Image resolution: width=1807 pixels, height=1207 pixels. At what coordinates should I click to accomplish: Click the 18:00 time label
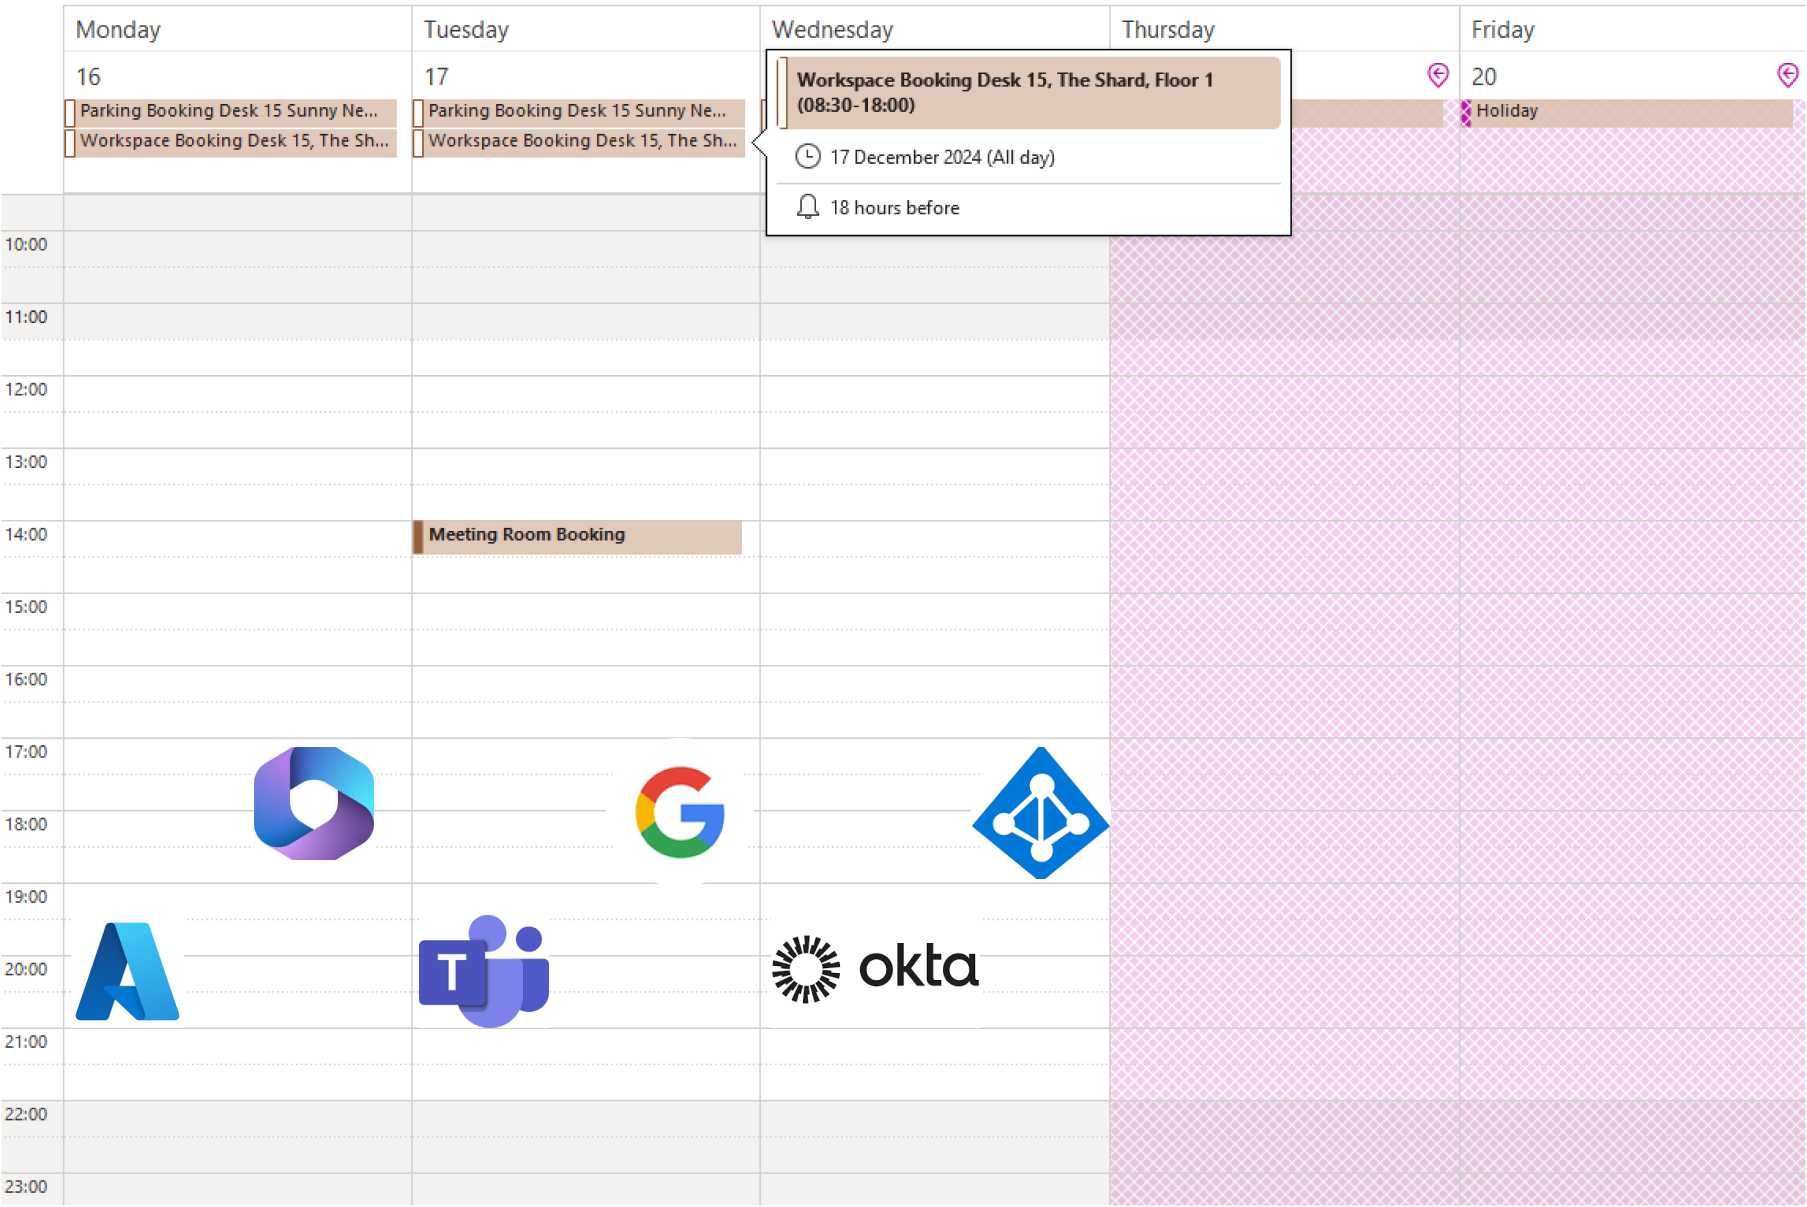point(26,825)
